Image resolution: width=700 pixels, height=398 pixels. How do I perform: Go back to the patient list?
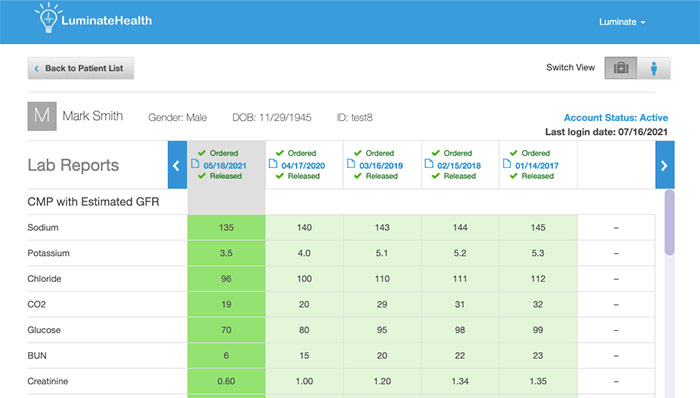point(81,68)
